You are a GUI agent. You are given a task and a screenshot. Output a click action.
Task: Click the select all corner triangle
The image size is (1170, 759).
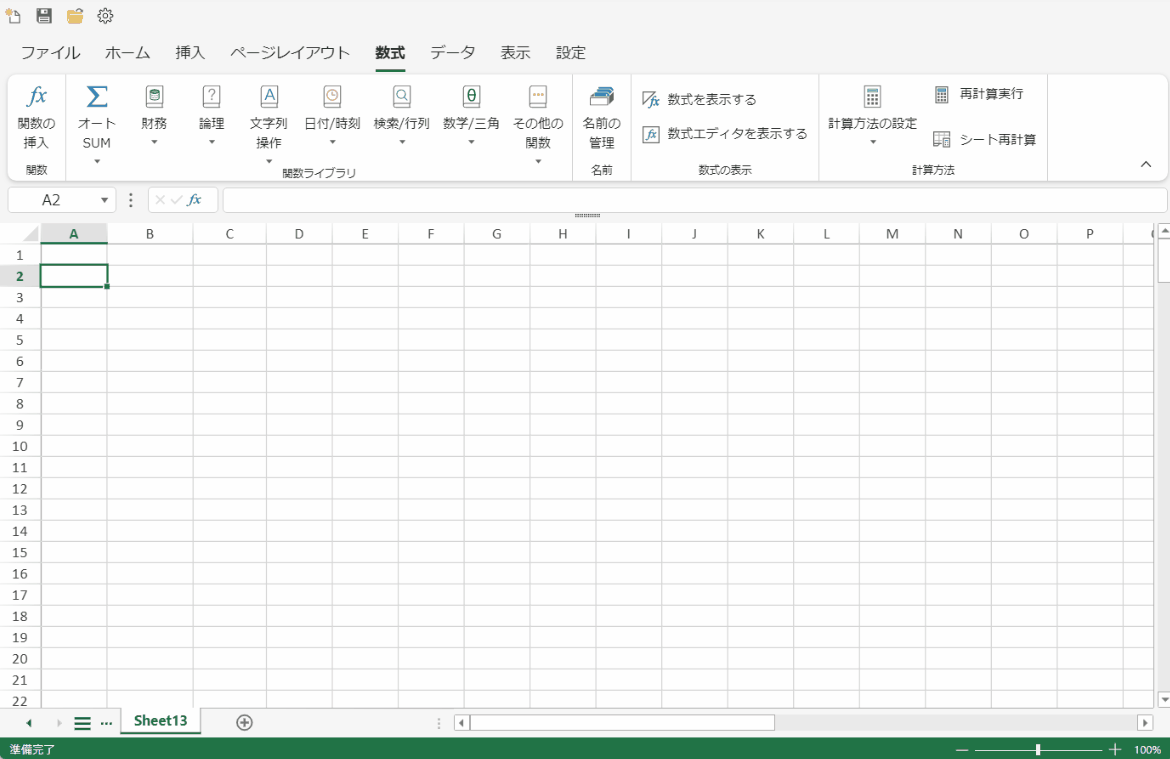pyautogui.click(x=31, y=234)
